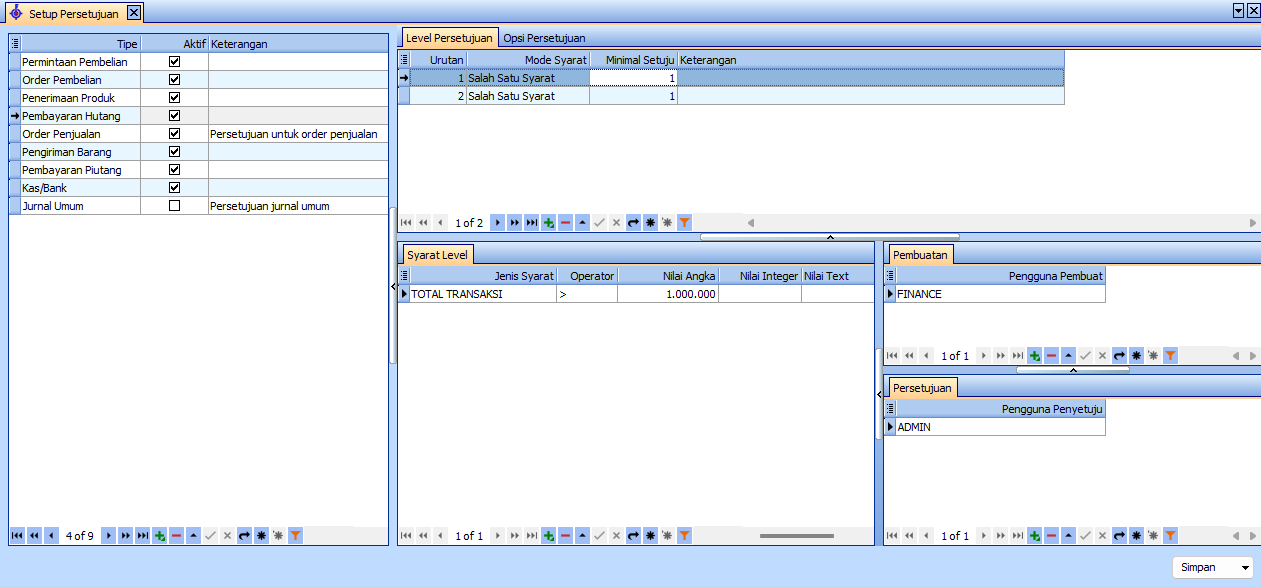Sort by Pengguna Pembuat column header

click(1001, 276)
